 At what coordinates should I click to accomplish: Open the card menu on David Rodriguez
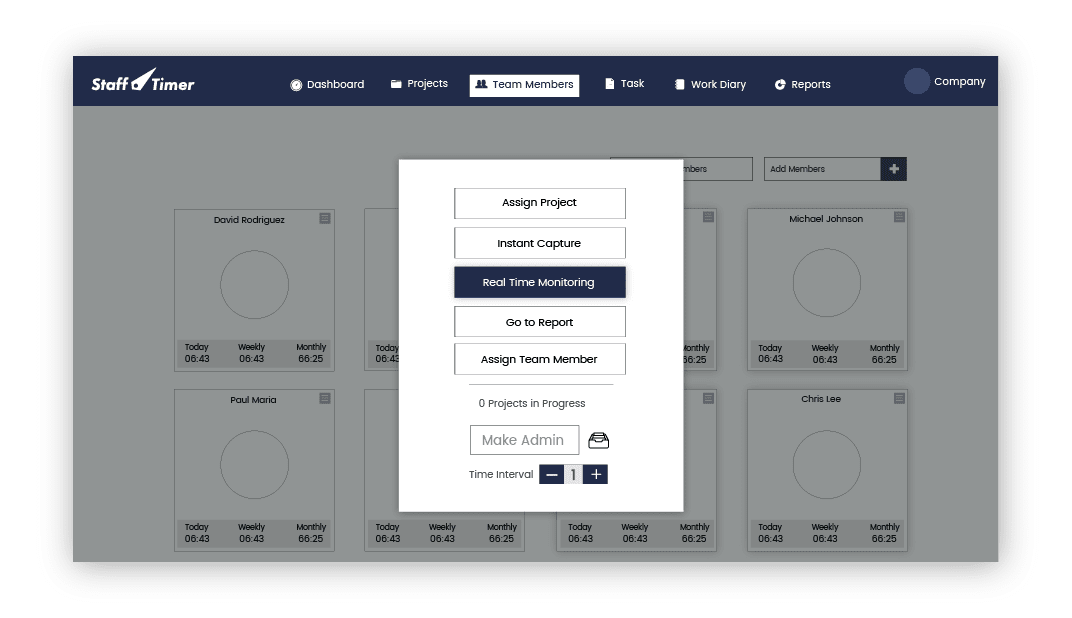tap(324, 219)
